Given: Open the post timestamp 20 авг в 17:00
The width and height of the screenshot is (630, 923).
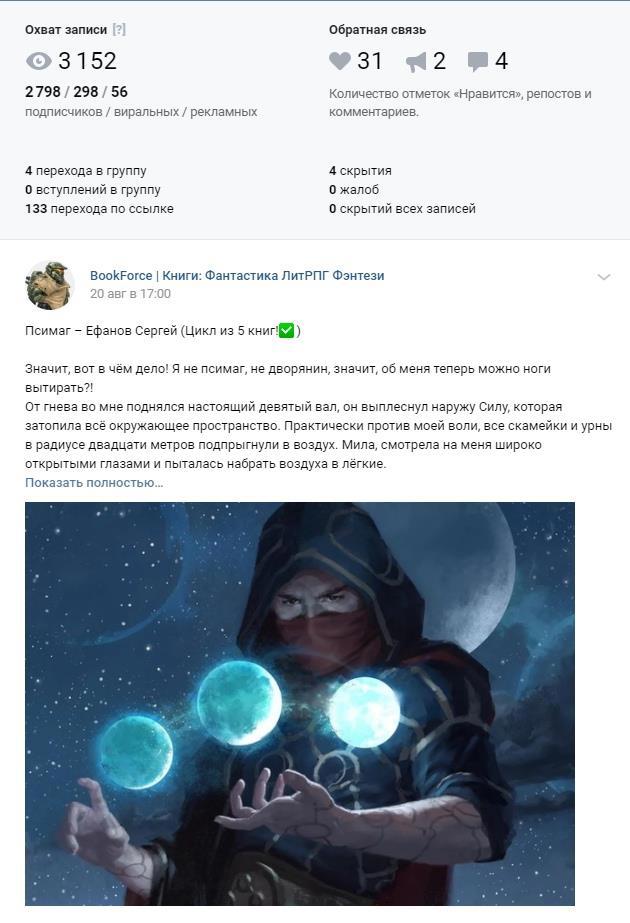Looking at the screenshot, I should click(x=130, y=294).
